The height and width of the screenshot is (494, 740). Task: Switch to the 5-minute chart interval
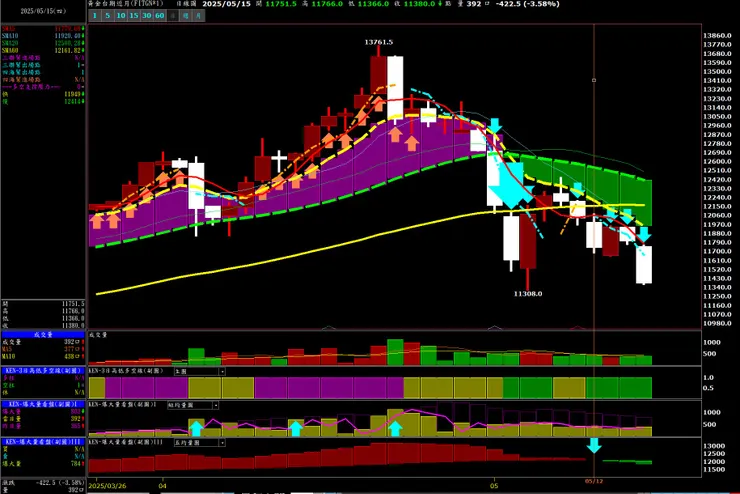tap(108, 16)
